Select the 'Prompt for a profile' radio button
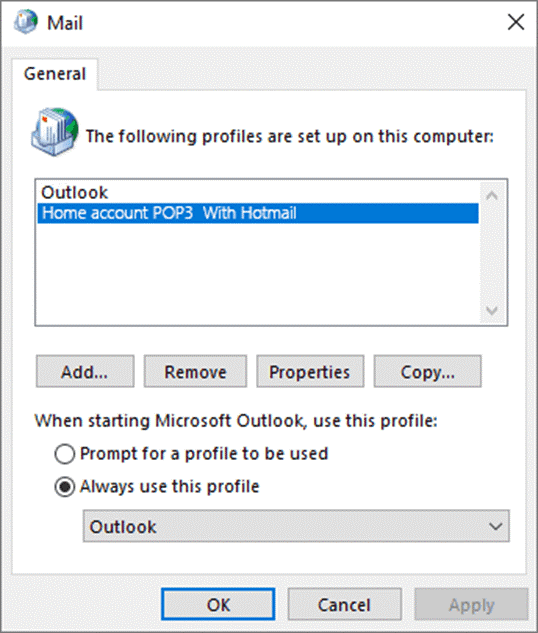 [65, 454]
